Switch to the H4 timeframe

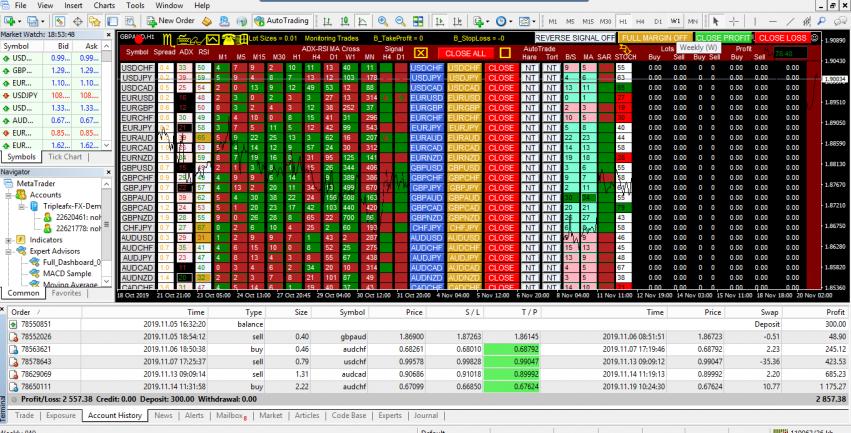(x=640, y=22)
